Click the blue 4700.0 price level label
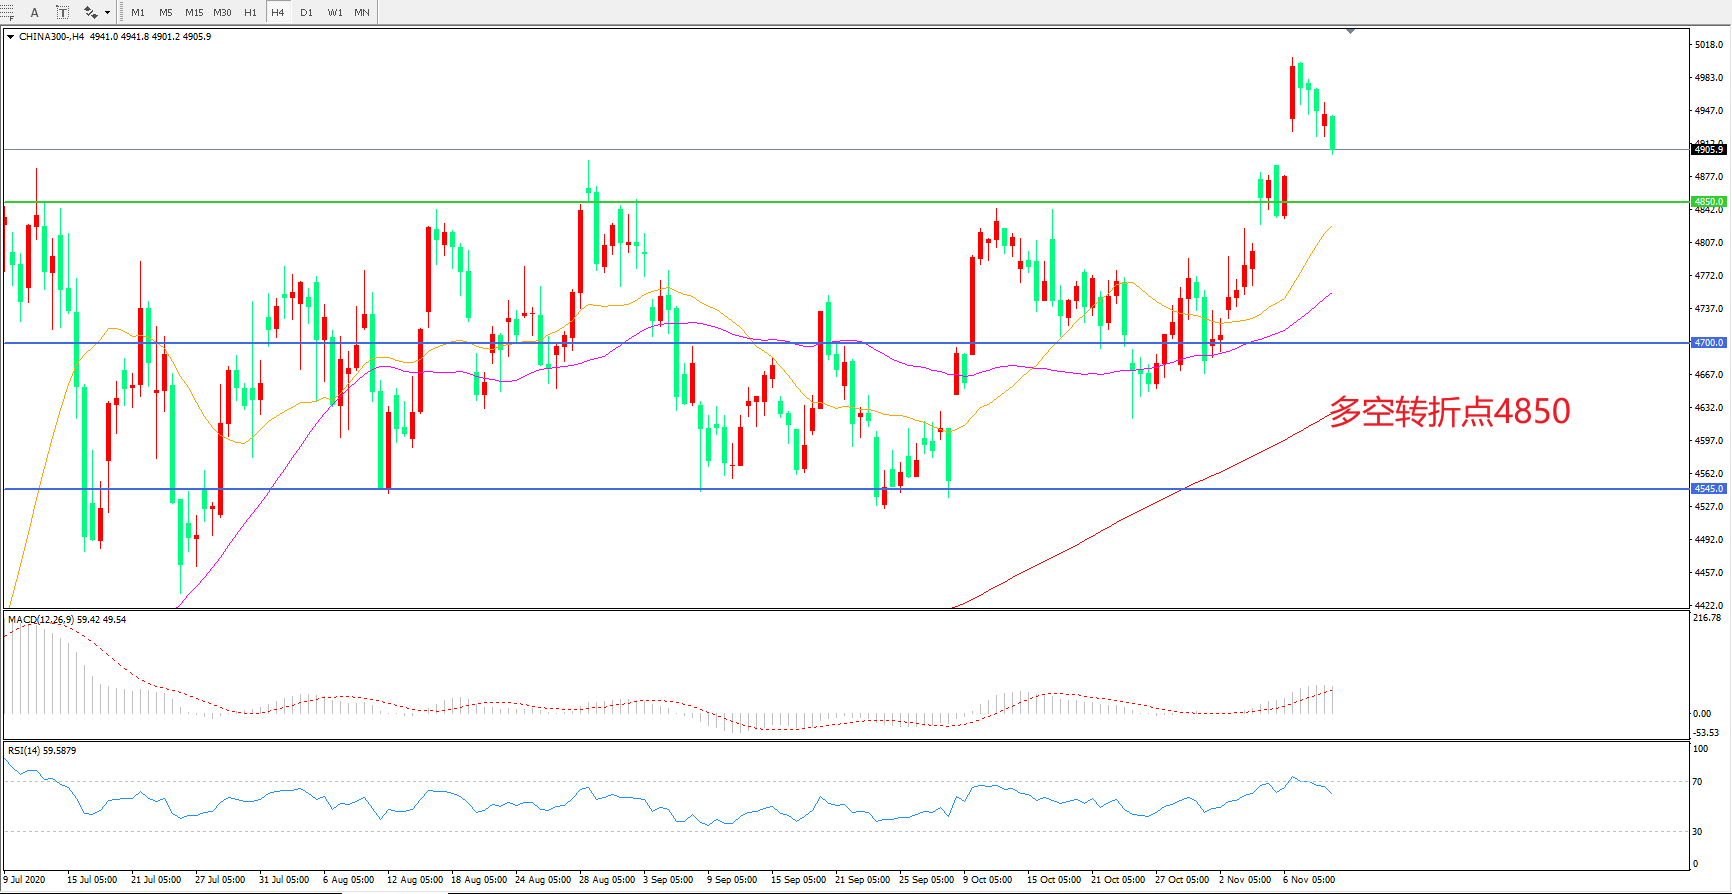The image size is (1732, 894). pyautogui.click(x=1708, y=343)
